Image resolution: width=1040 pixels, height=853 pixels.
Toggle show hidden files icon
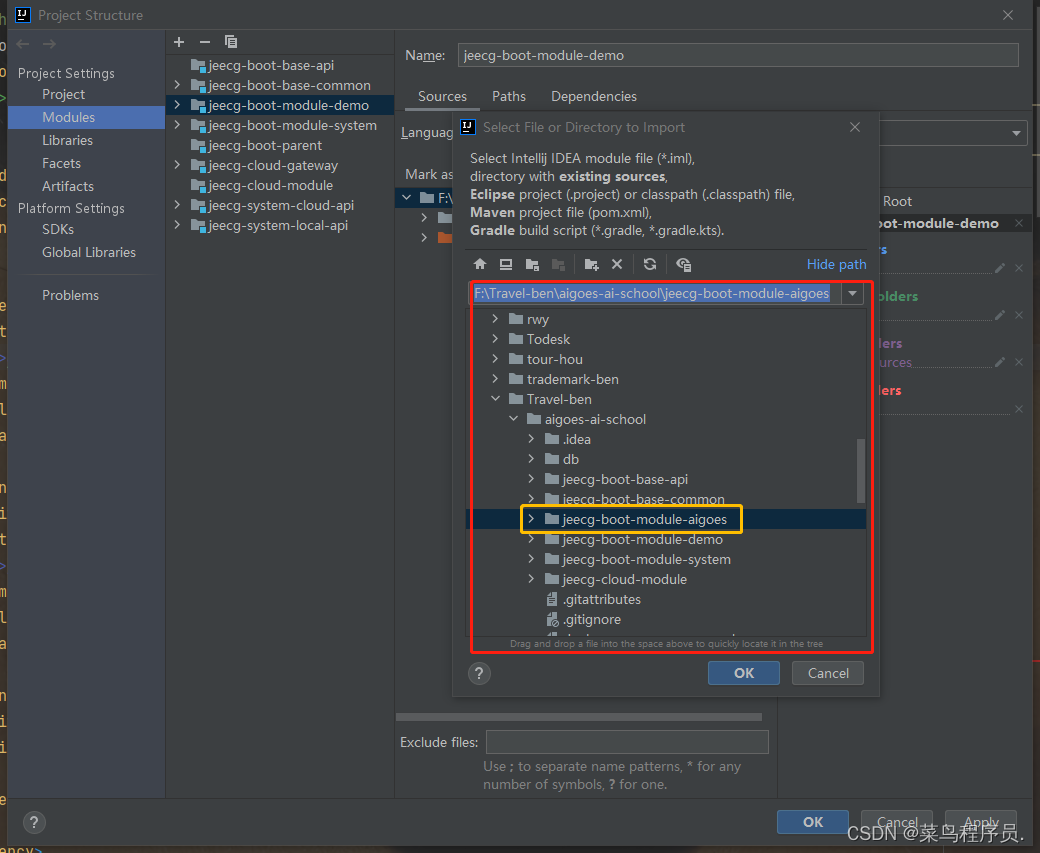683,264
